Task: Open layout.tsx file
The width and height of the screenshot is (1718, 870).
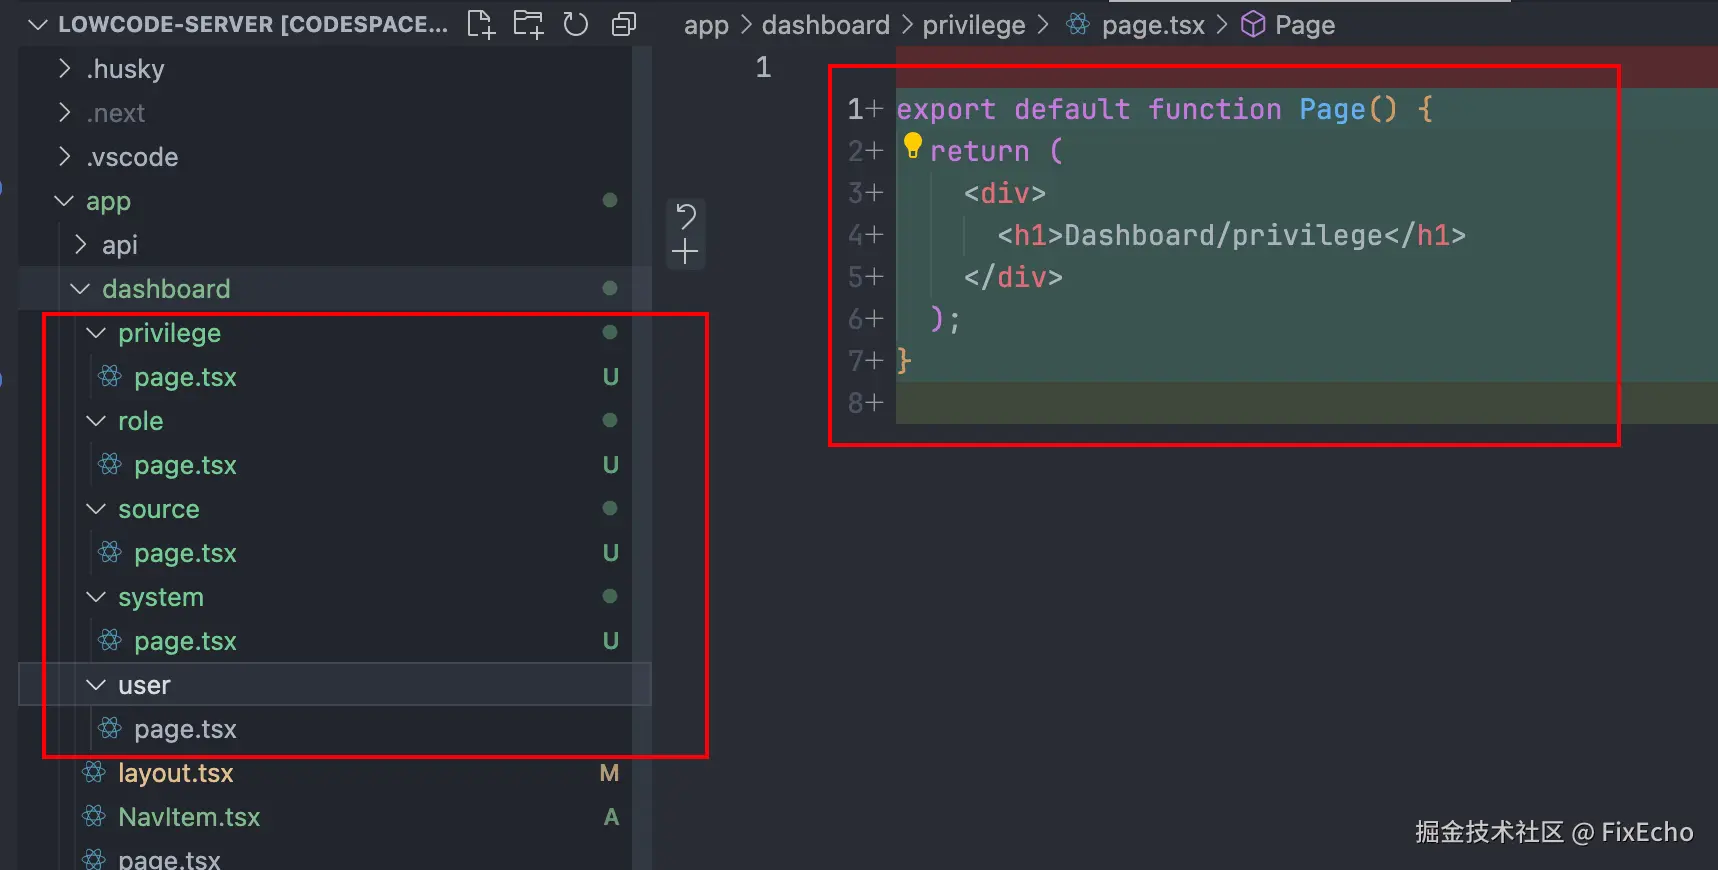Action: tap(175, 773)
